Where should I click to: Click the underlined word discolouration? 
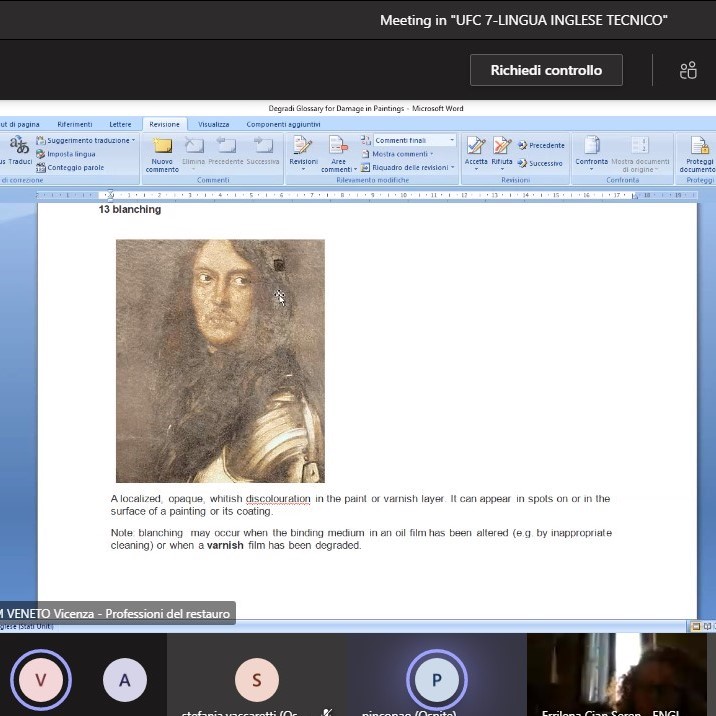pyautogui.click(x=278, y=499)
